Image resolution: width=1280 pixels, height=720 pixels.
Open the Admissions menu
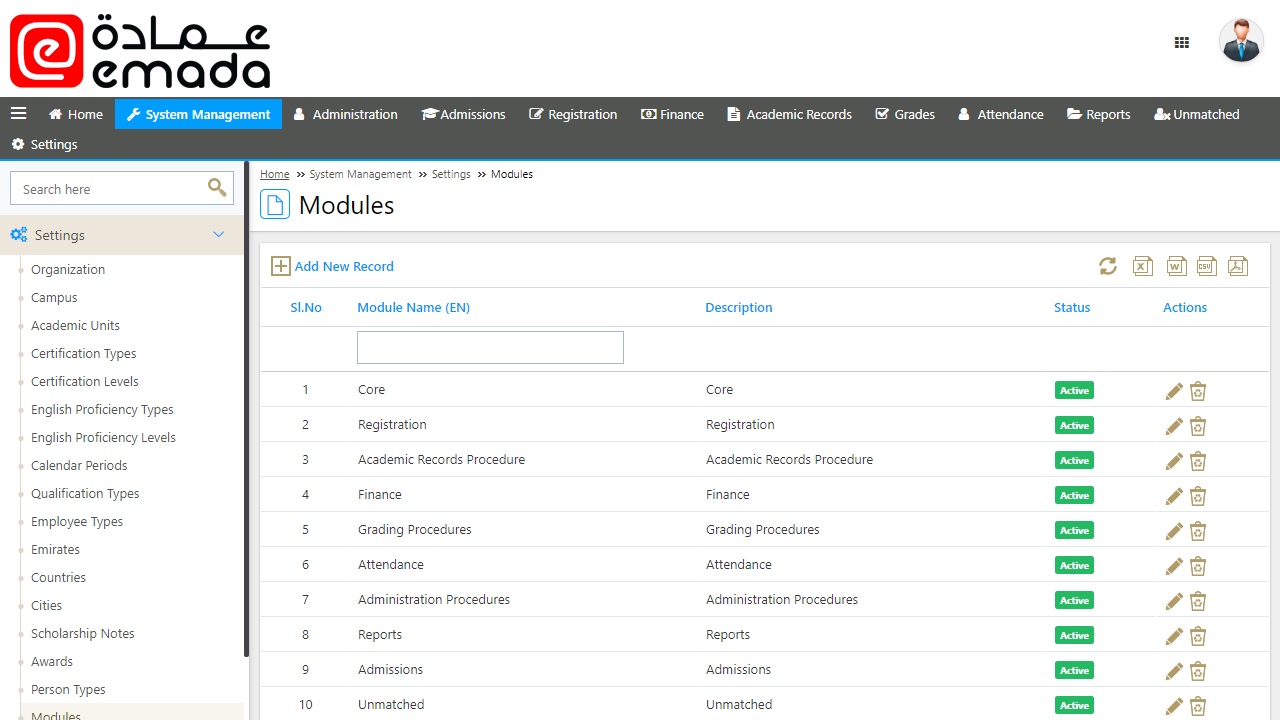pyautogui.click(x=463, y=114)
